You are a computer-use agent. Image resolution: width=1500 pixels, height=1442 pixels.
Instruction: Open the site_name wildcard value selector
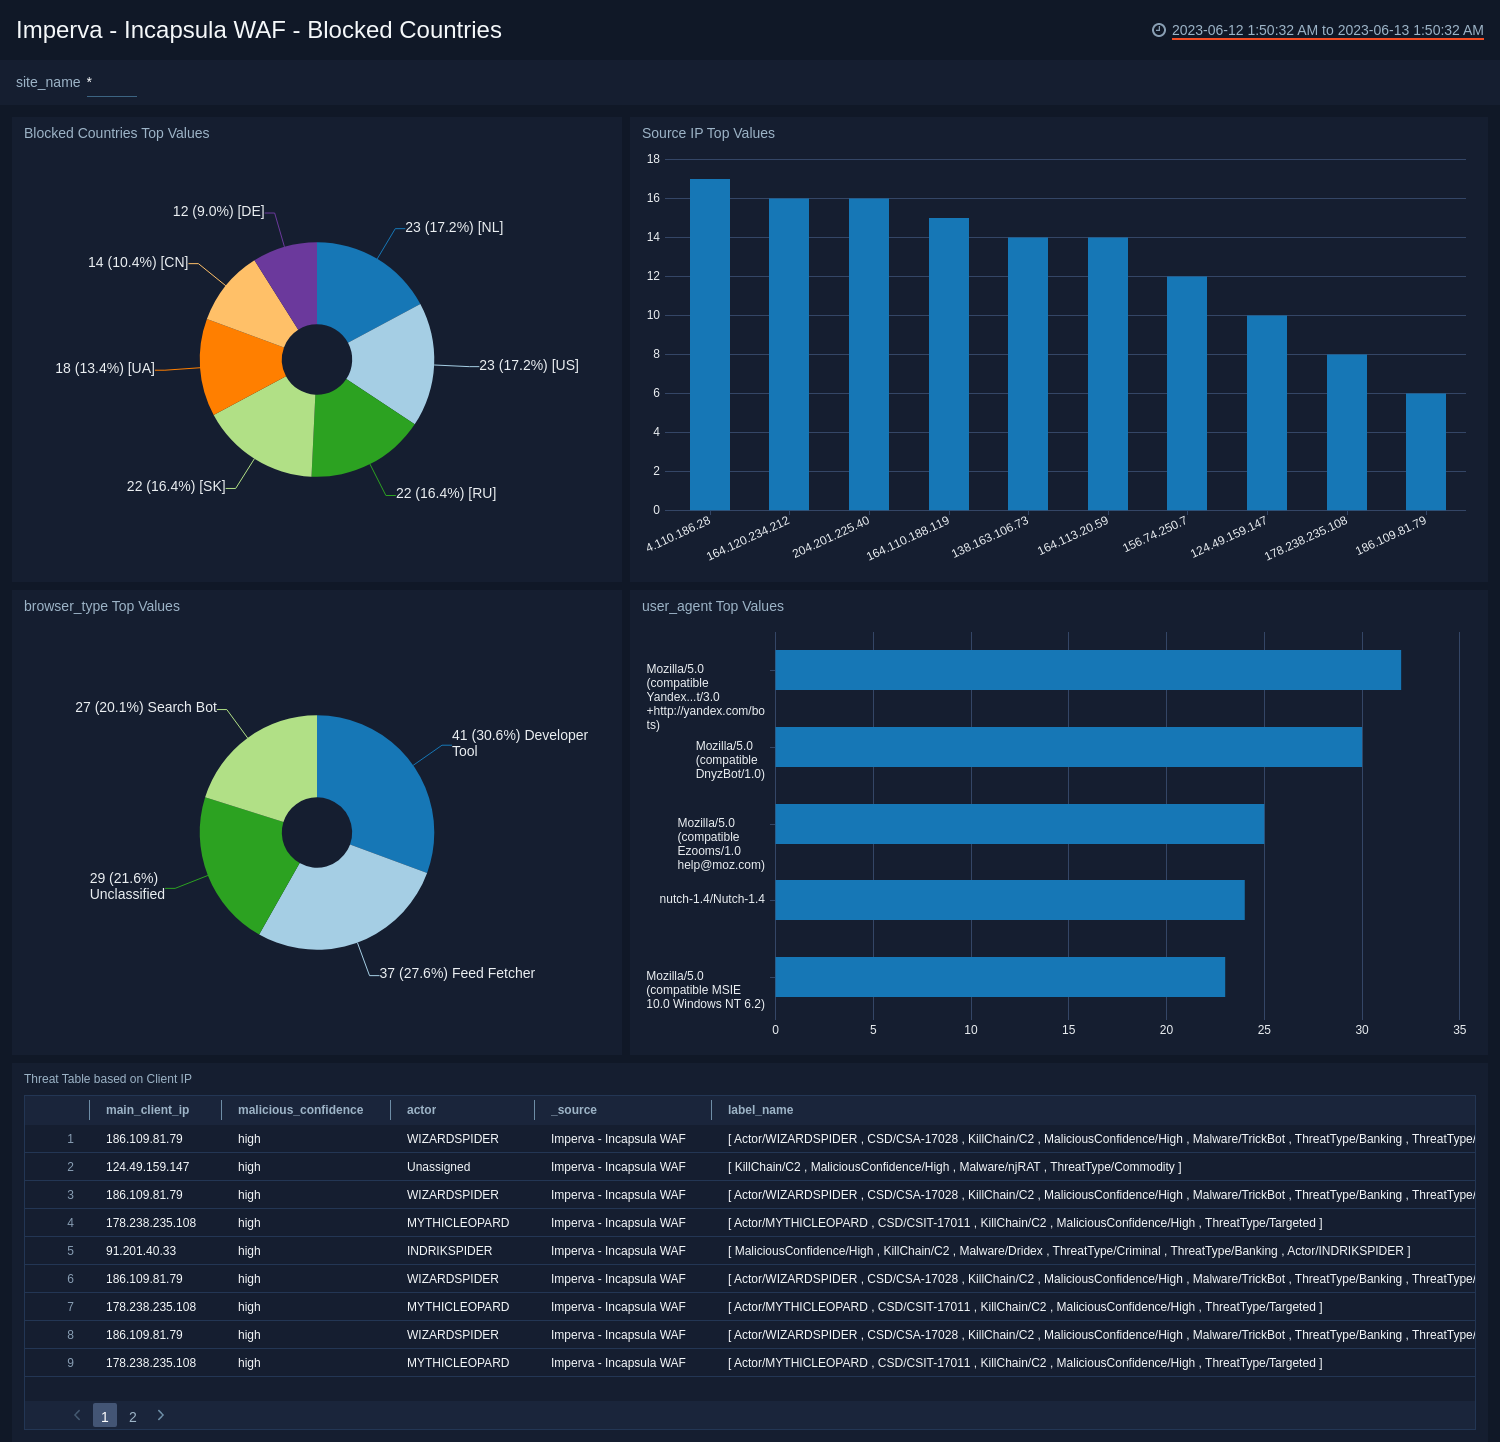click(x=111, y=82)
